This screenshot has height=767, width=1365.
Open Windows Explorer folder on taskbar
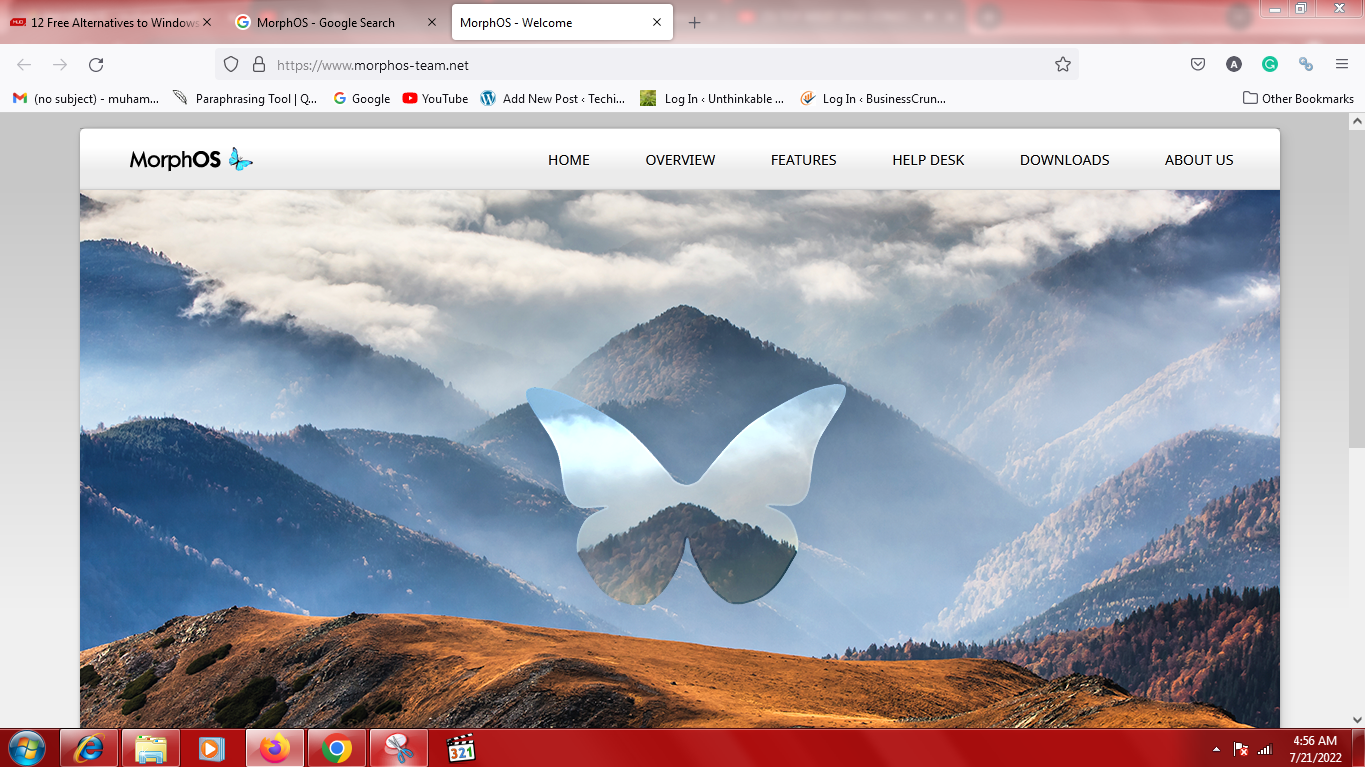coord(151,748)
